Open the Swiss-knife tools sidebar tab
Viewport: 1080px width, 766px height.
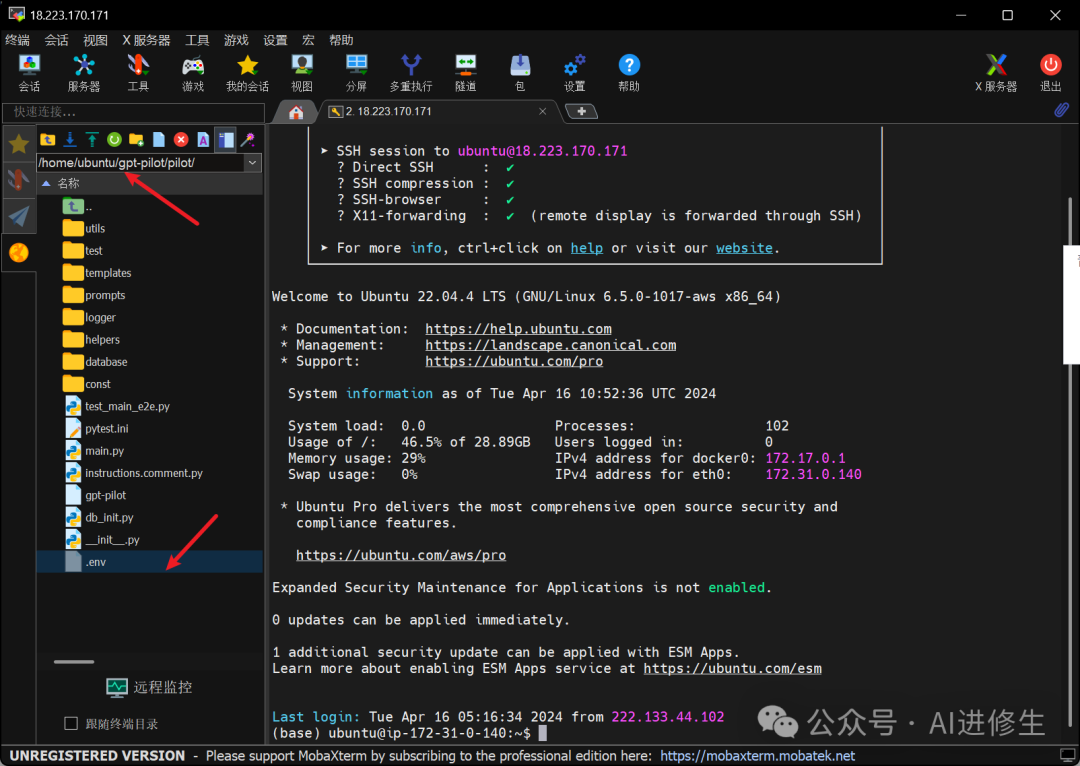click(x=19, y=180)
